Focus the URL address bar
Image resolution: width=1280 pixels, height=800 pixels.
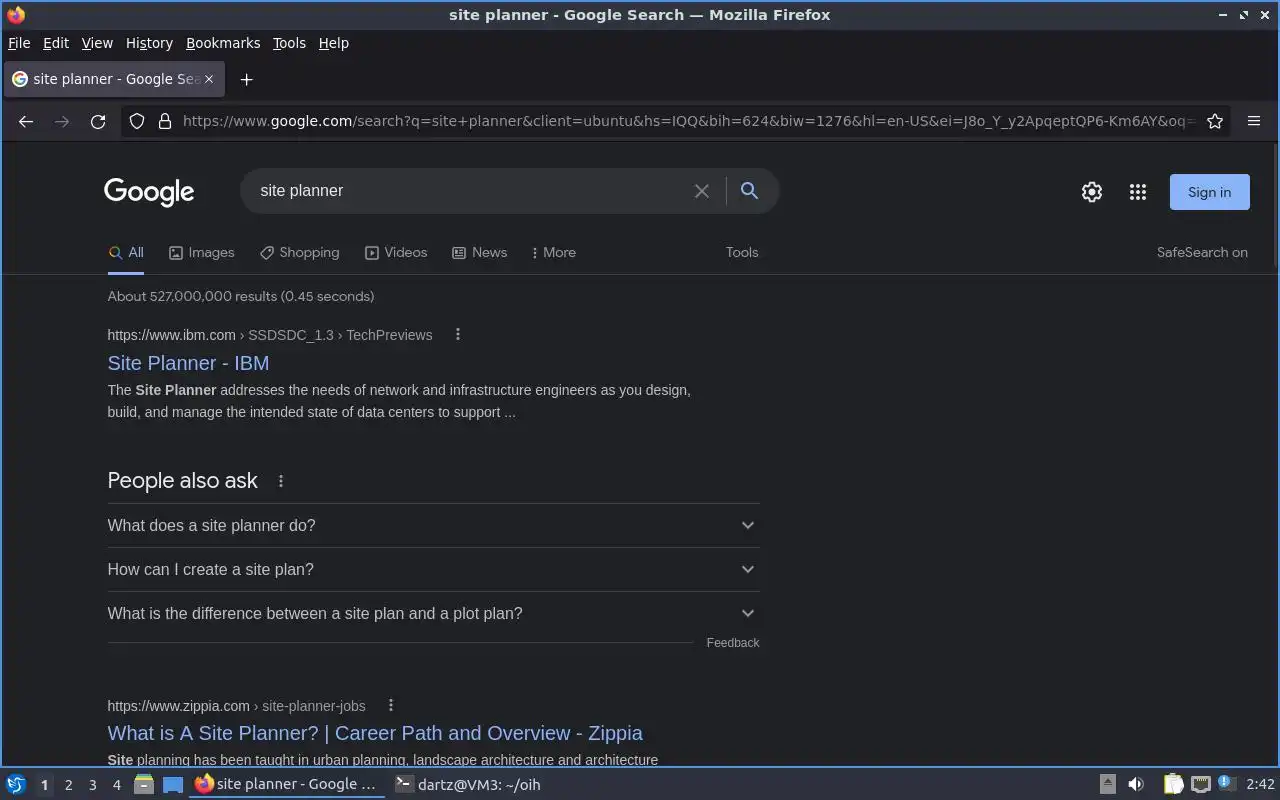[688, 121]
